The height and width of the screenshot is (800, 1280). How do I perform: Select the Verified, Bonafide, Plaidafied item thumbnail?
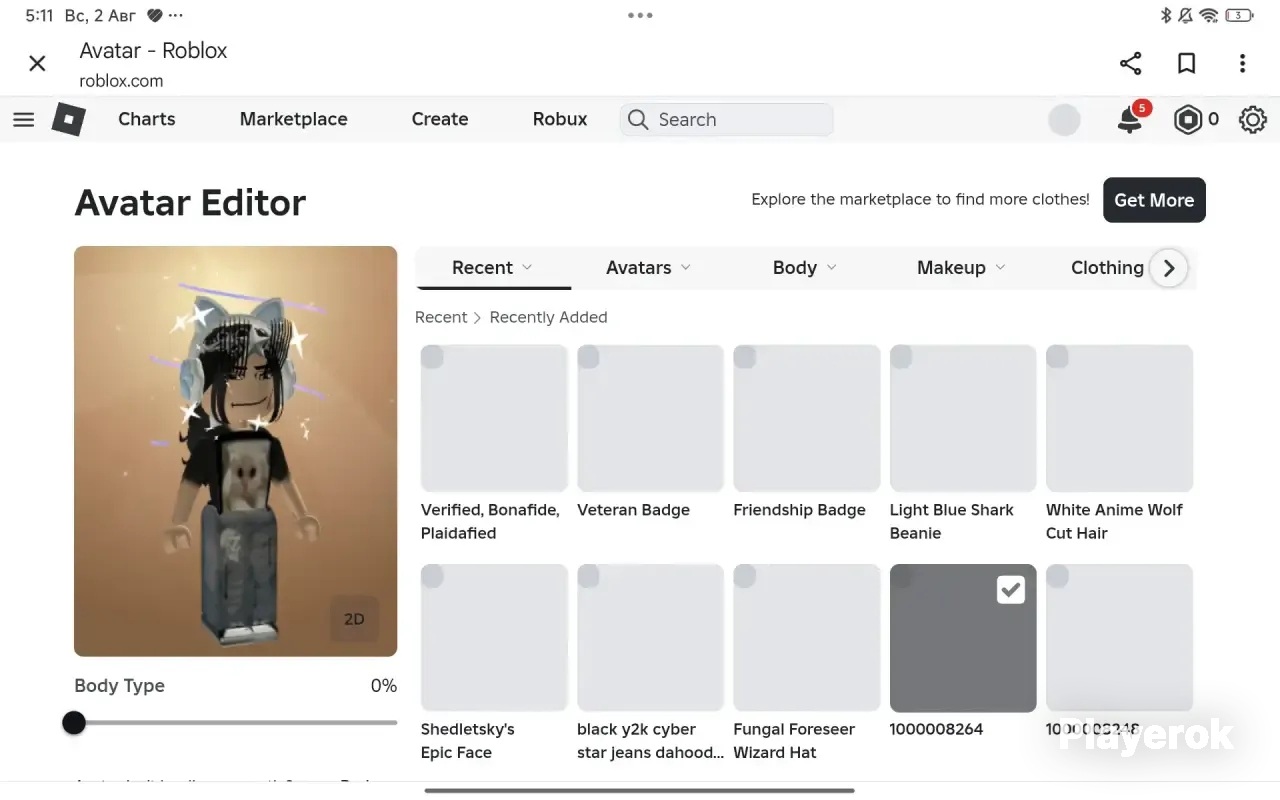point(494,418)
